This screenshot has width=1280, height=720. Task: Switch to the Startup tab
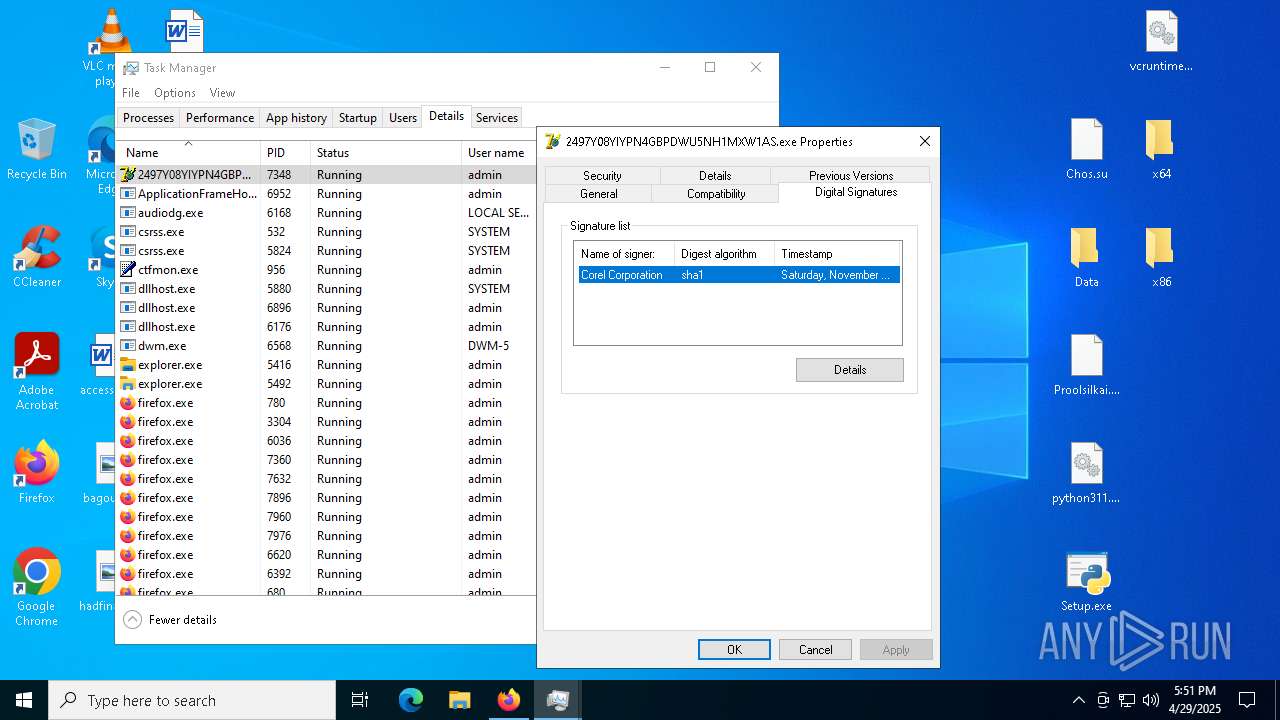tap(357, 118)
